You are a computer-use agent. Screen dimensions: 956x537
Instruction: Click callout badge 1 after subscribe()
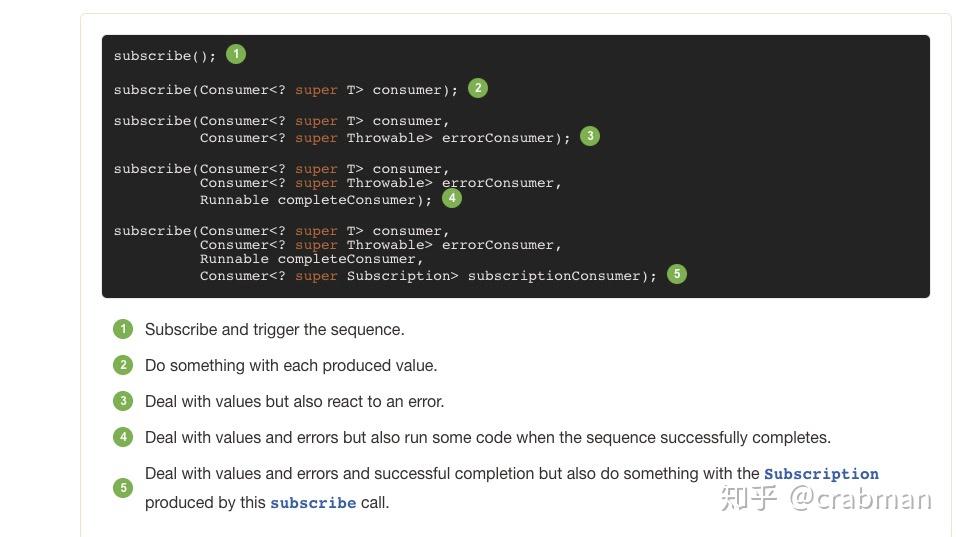coord(236,54)
